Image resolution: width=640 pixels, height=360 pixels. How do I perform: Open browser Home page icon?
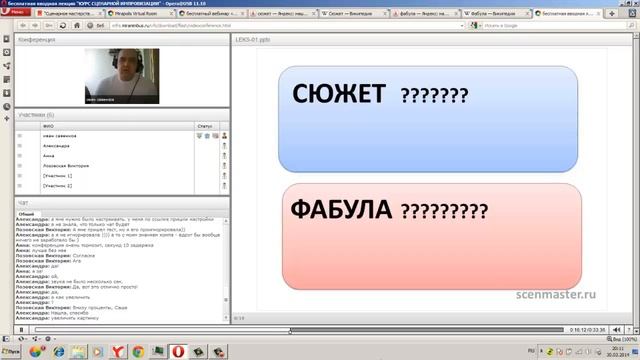point(76,25)
